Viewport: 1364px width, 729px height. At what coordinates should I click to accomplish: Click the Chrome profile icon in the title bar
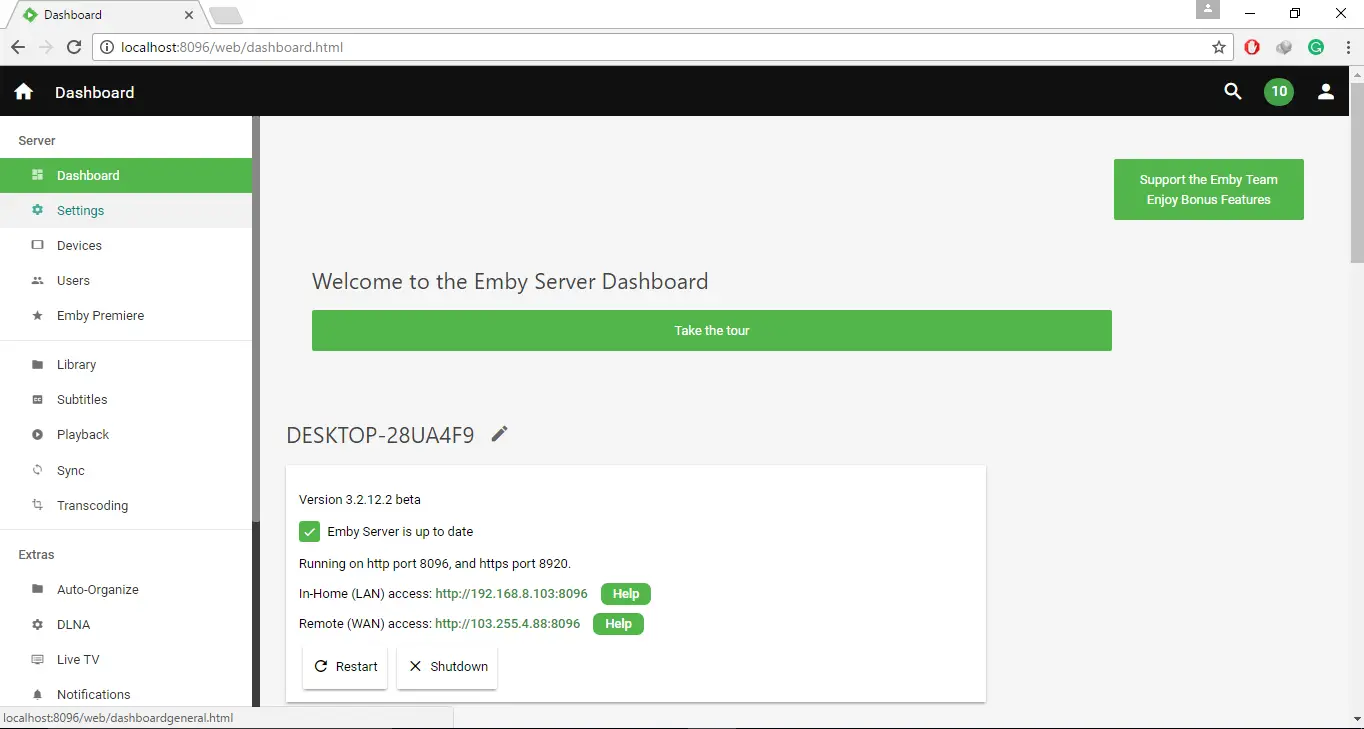click(1208, 9)
